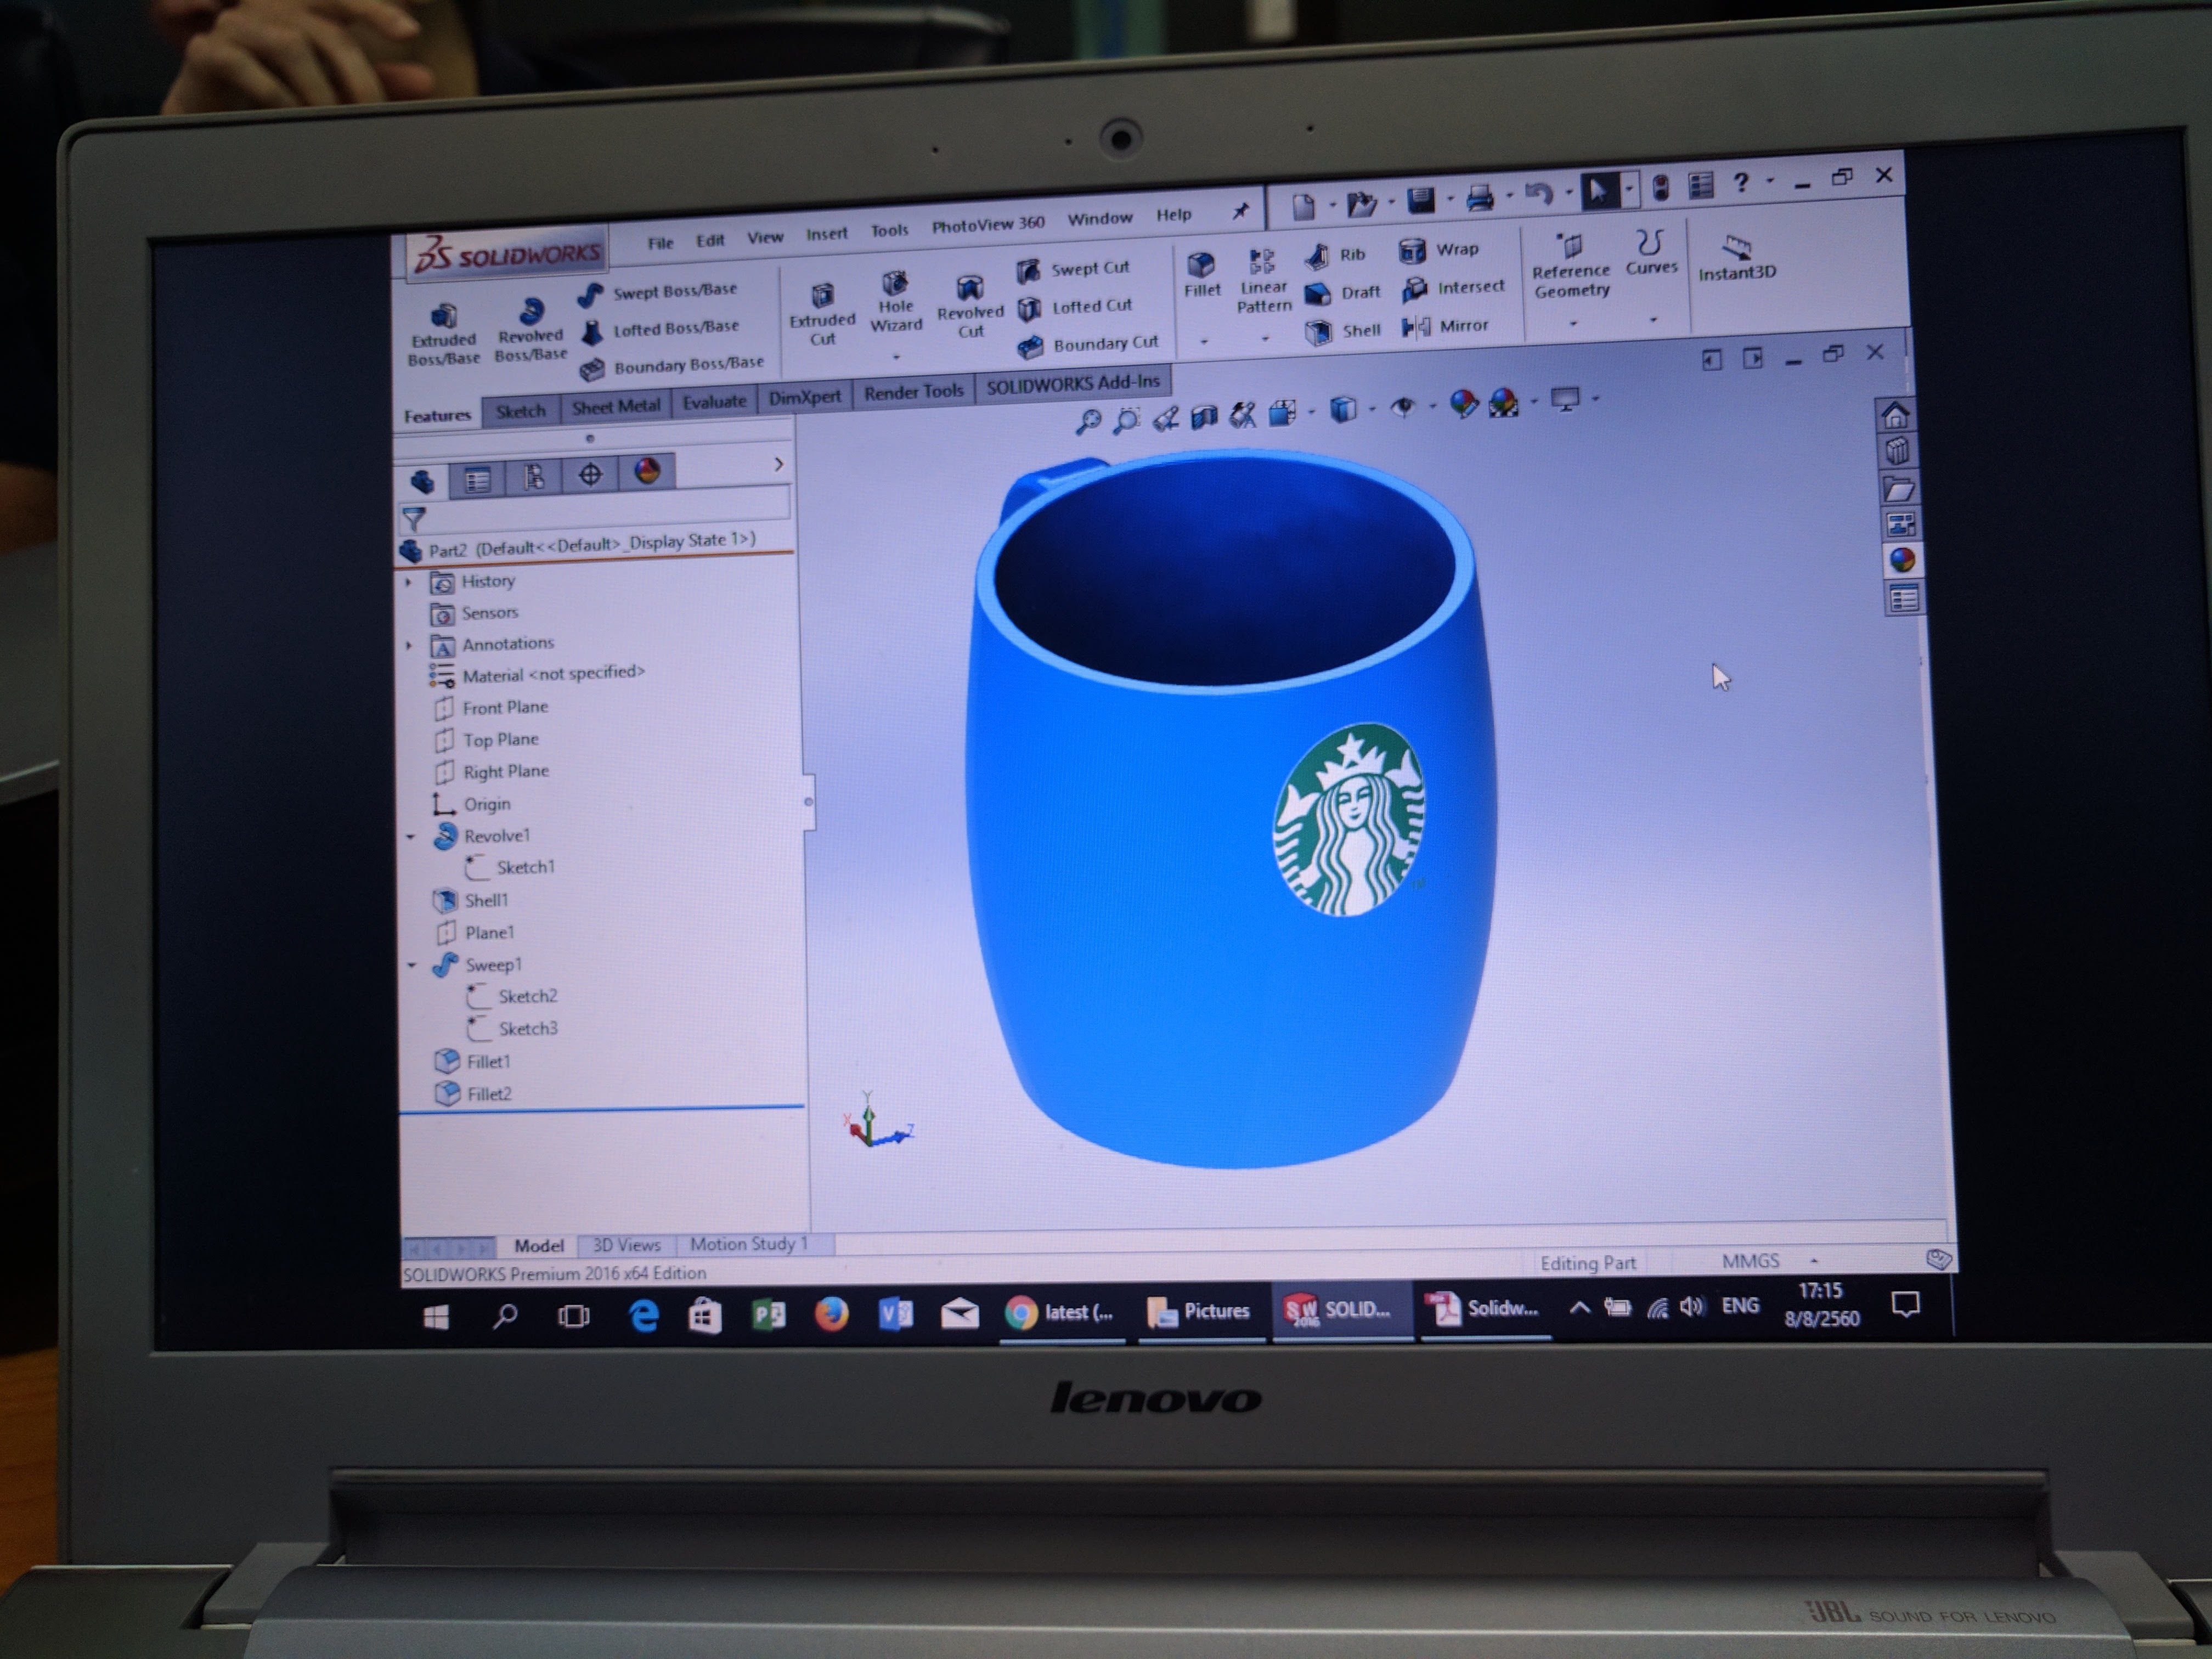Viewport: 2212px width, 1659px height.
Task: Select the Front Plane item
Action: (x=505, y=708)
